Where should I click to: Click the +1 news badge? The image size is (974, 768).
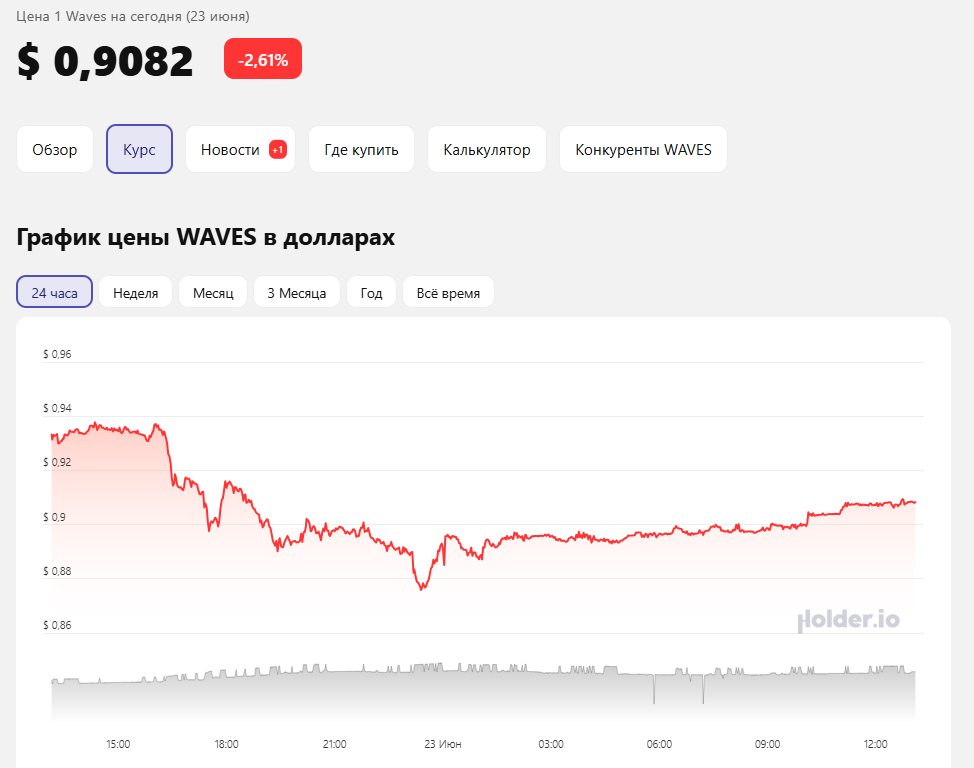point(278,150)
